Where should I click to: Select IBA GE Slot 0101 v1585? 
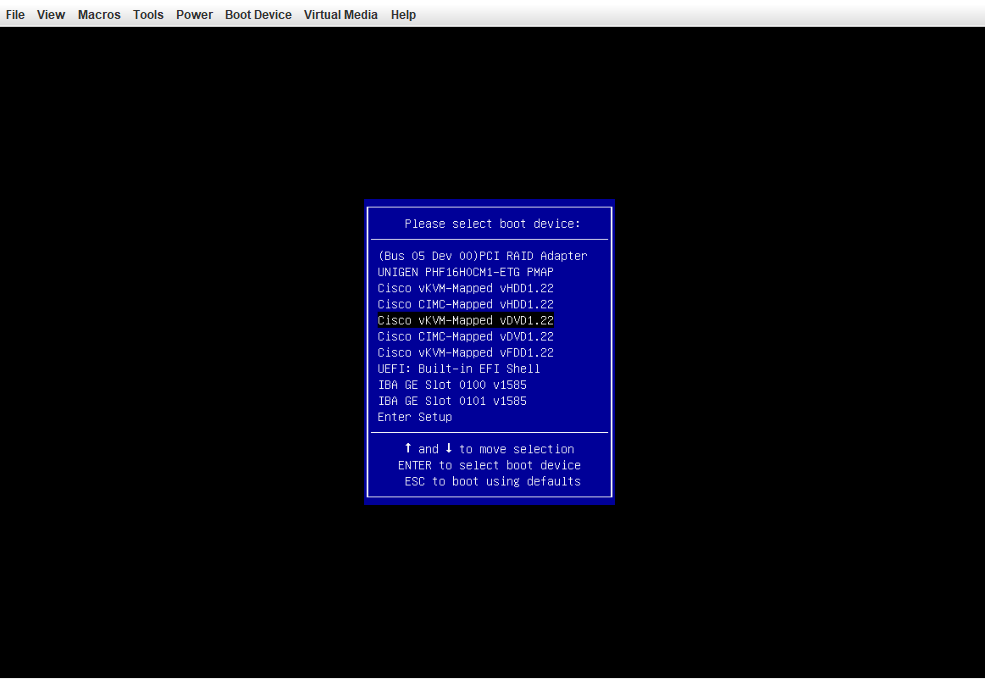(x=452, y=401)
